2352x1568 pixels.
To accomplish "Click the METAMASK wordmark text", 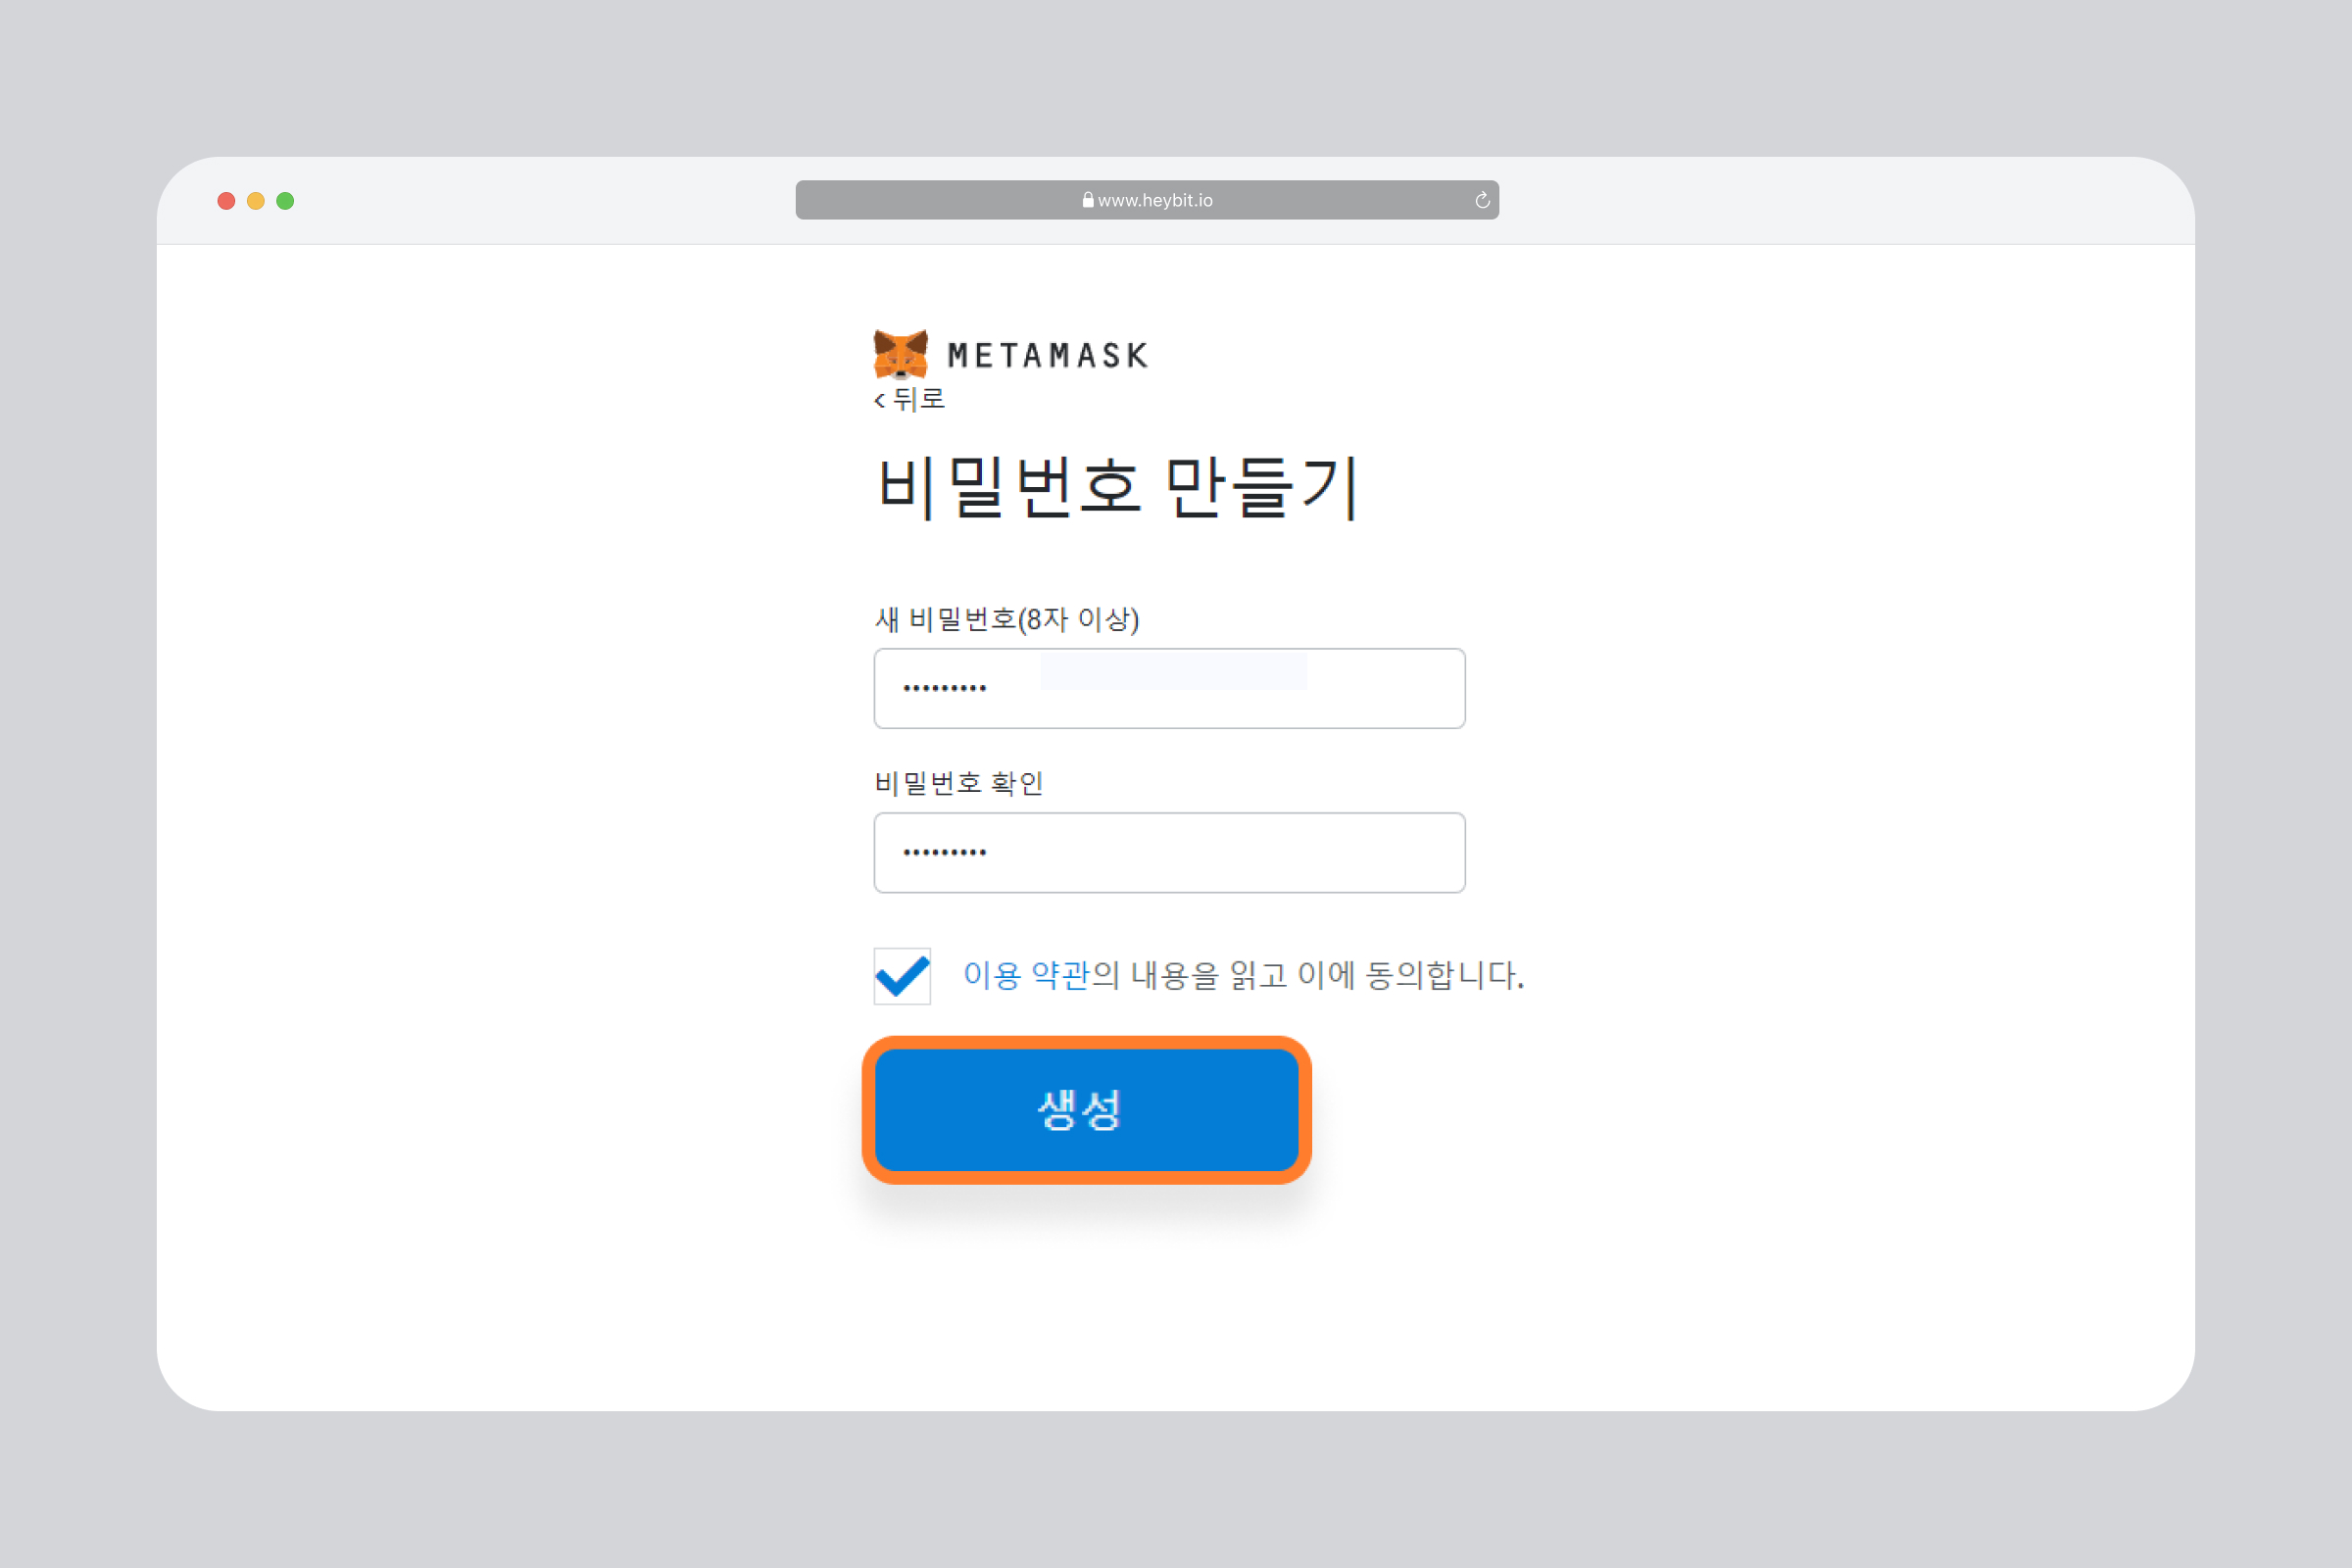I will click(1047, 356).
